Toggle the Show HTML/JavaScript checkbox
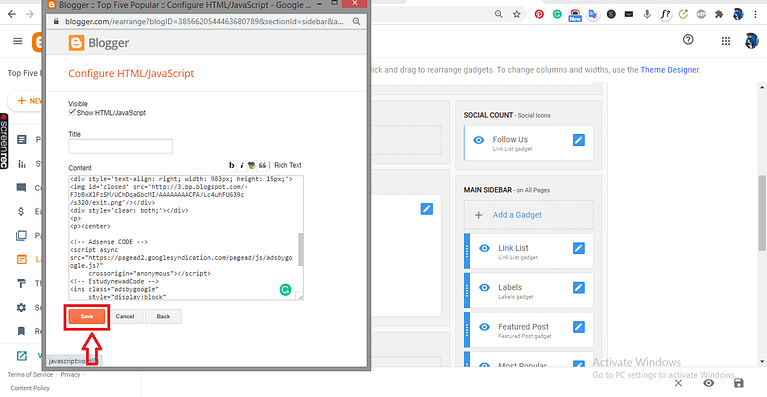This screenshot has height=397, width=767. point(71,112)
